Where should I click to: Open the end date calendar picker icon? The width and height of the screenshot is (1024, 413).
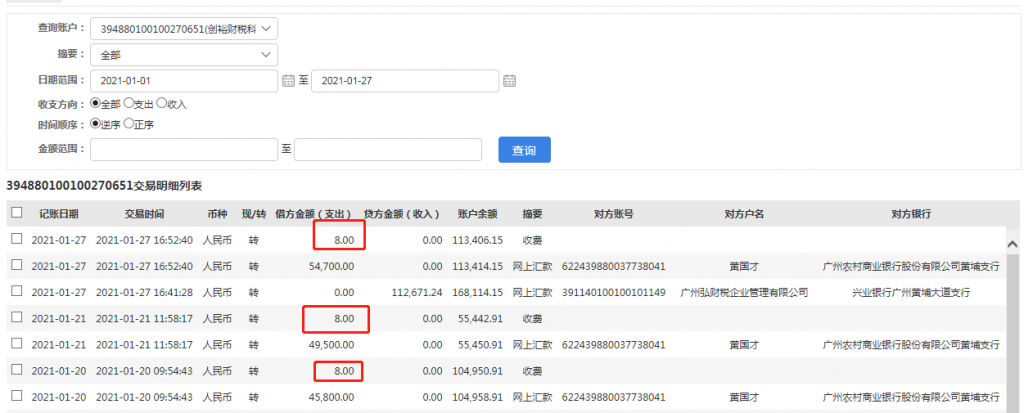509,80
